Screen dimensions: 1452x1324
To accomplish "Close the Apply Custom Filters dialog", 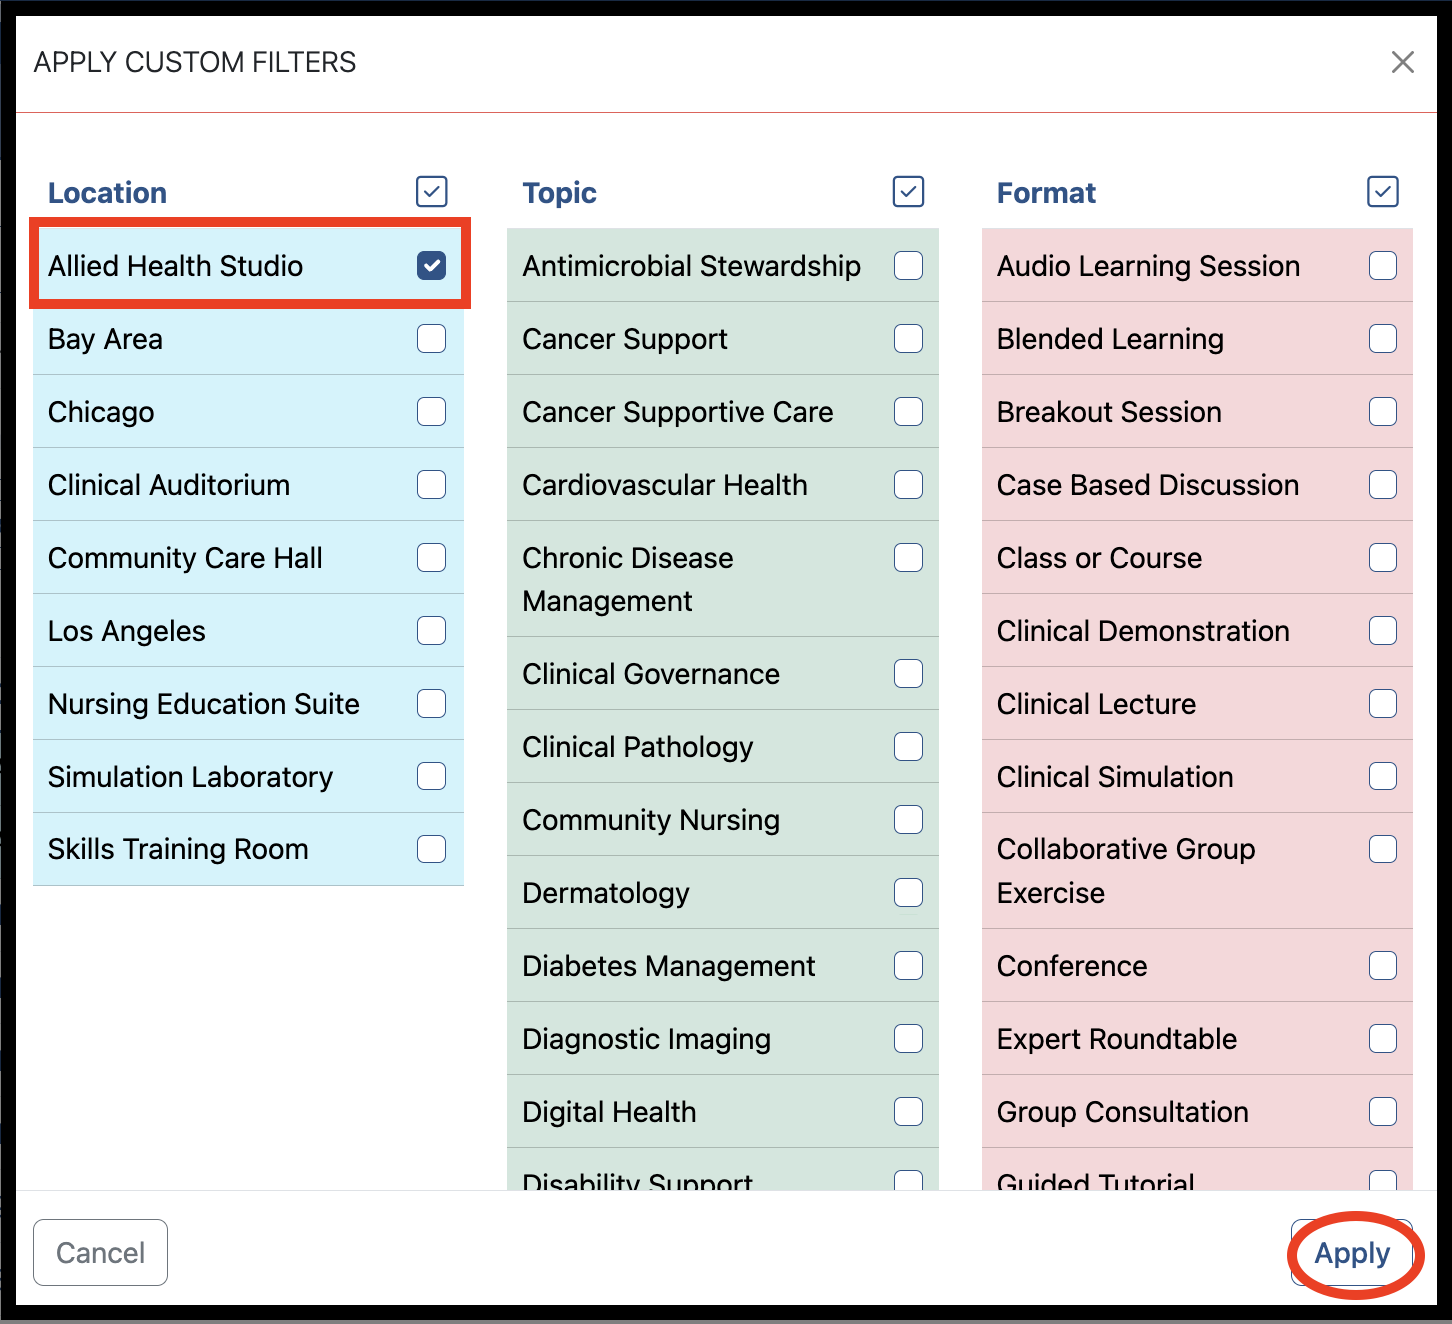I will [1403, 62].
